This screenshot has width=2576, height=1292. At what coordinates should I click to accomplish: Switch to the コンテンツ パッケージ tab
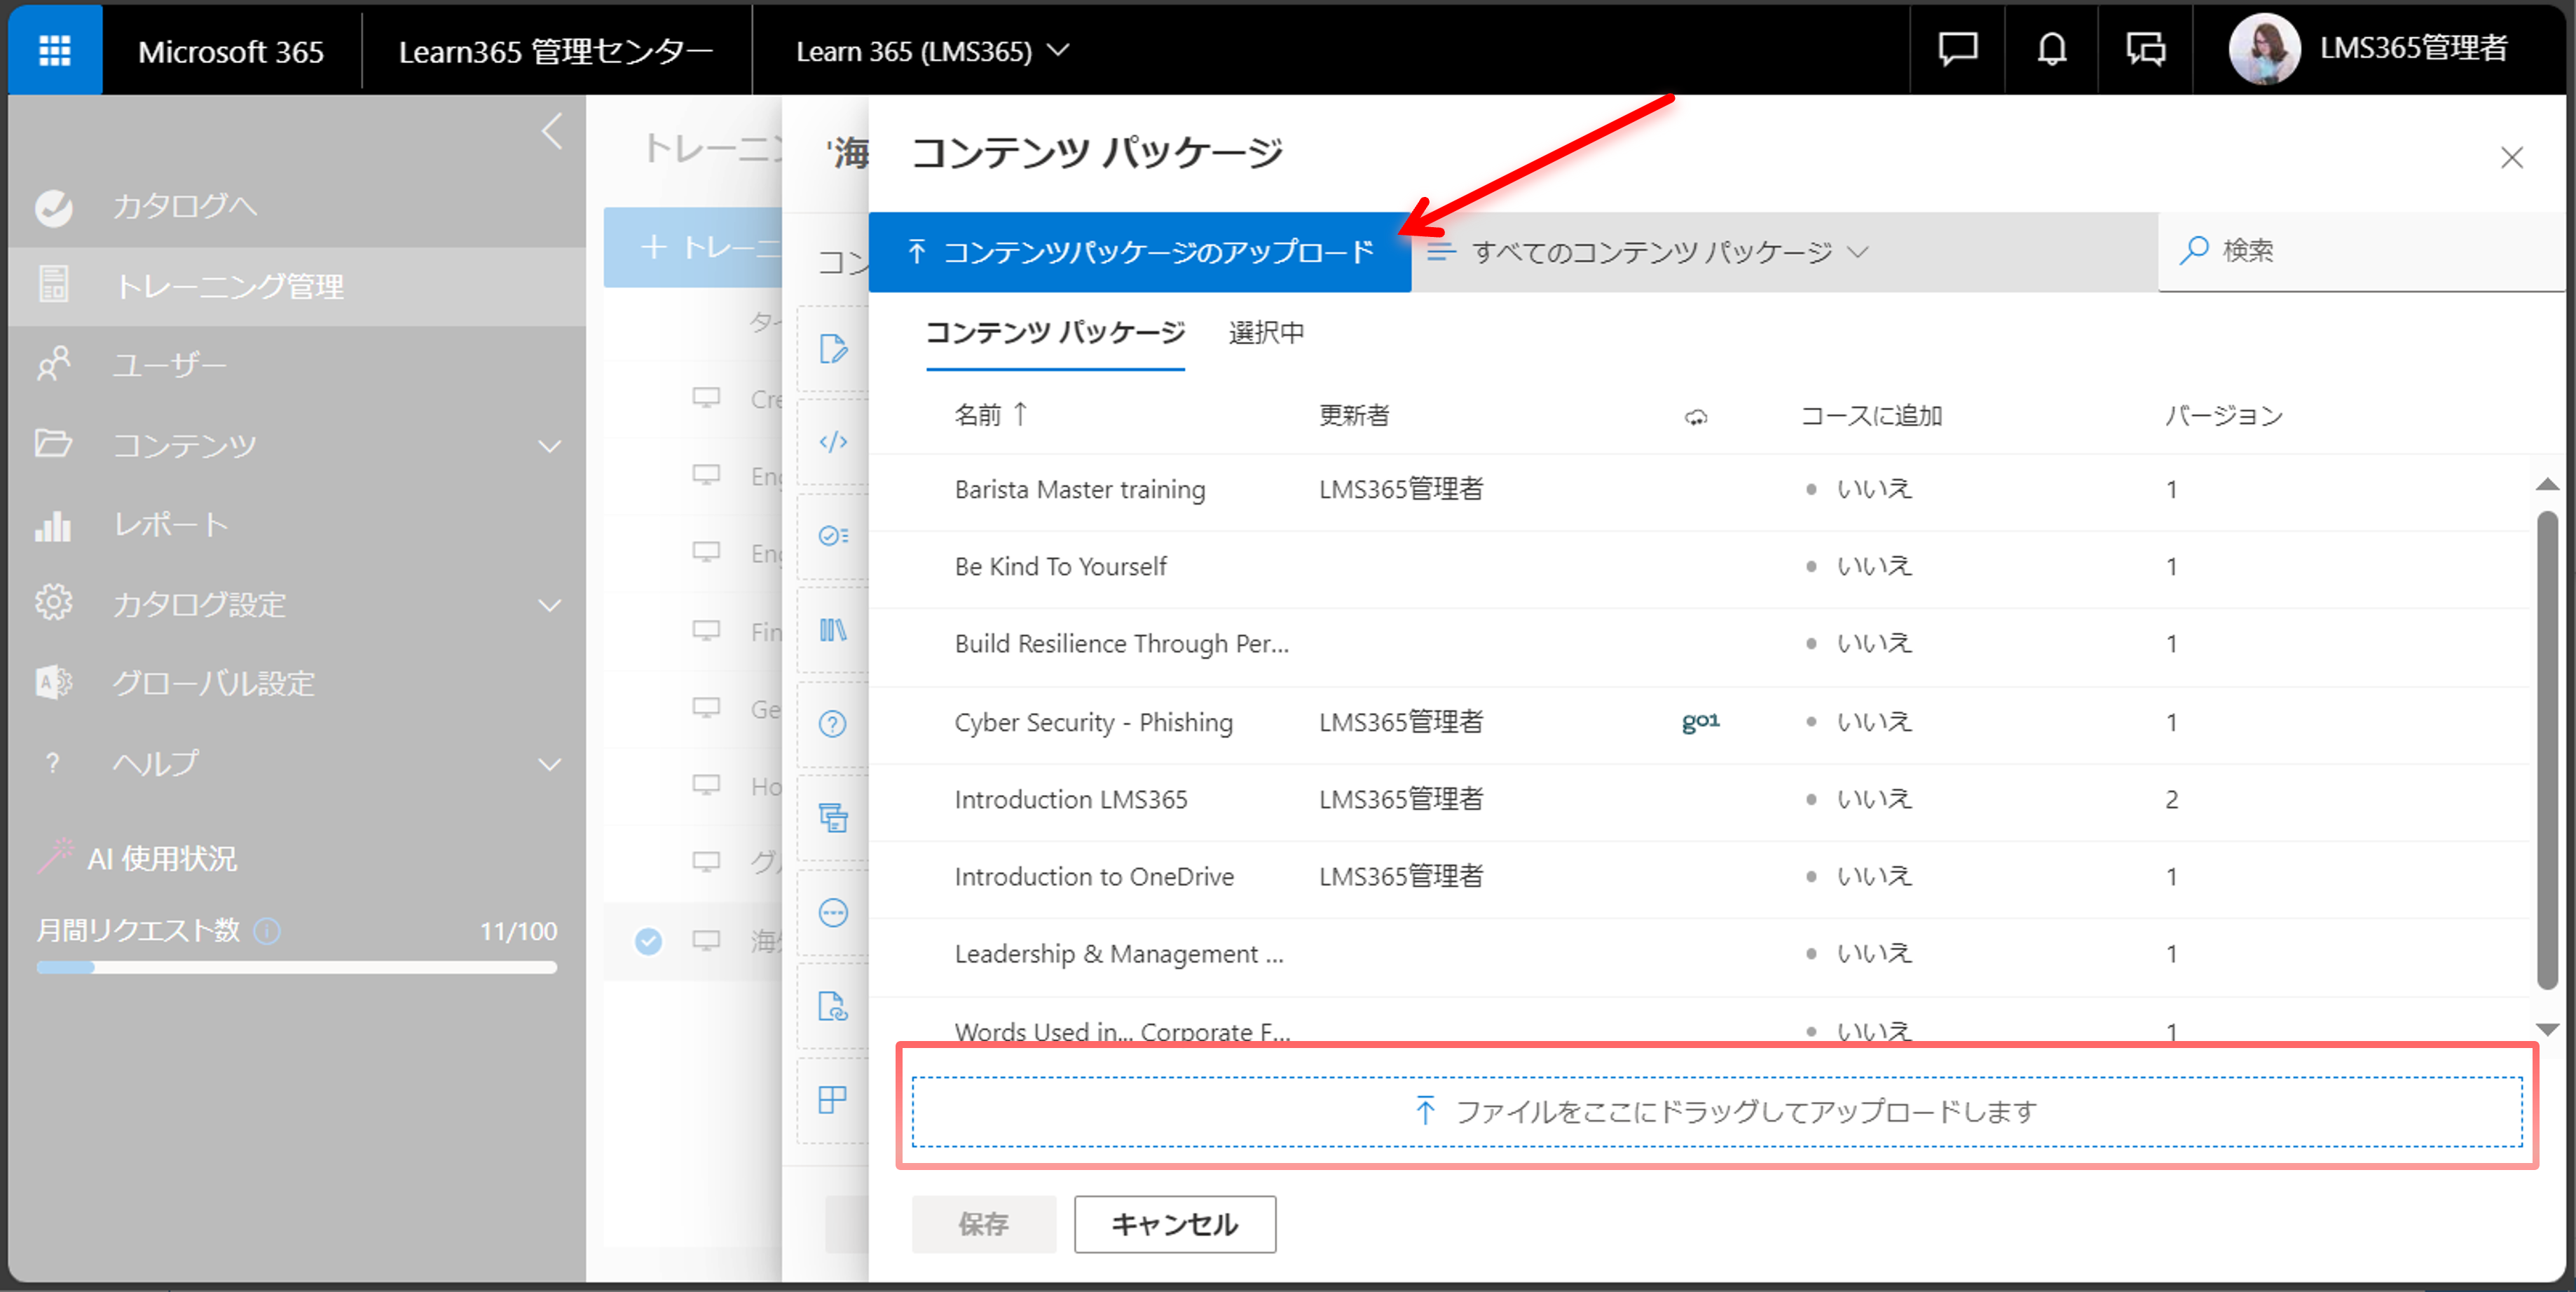(1055, 332)
